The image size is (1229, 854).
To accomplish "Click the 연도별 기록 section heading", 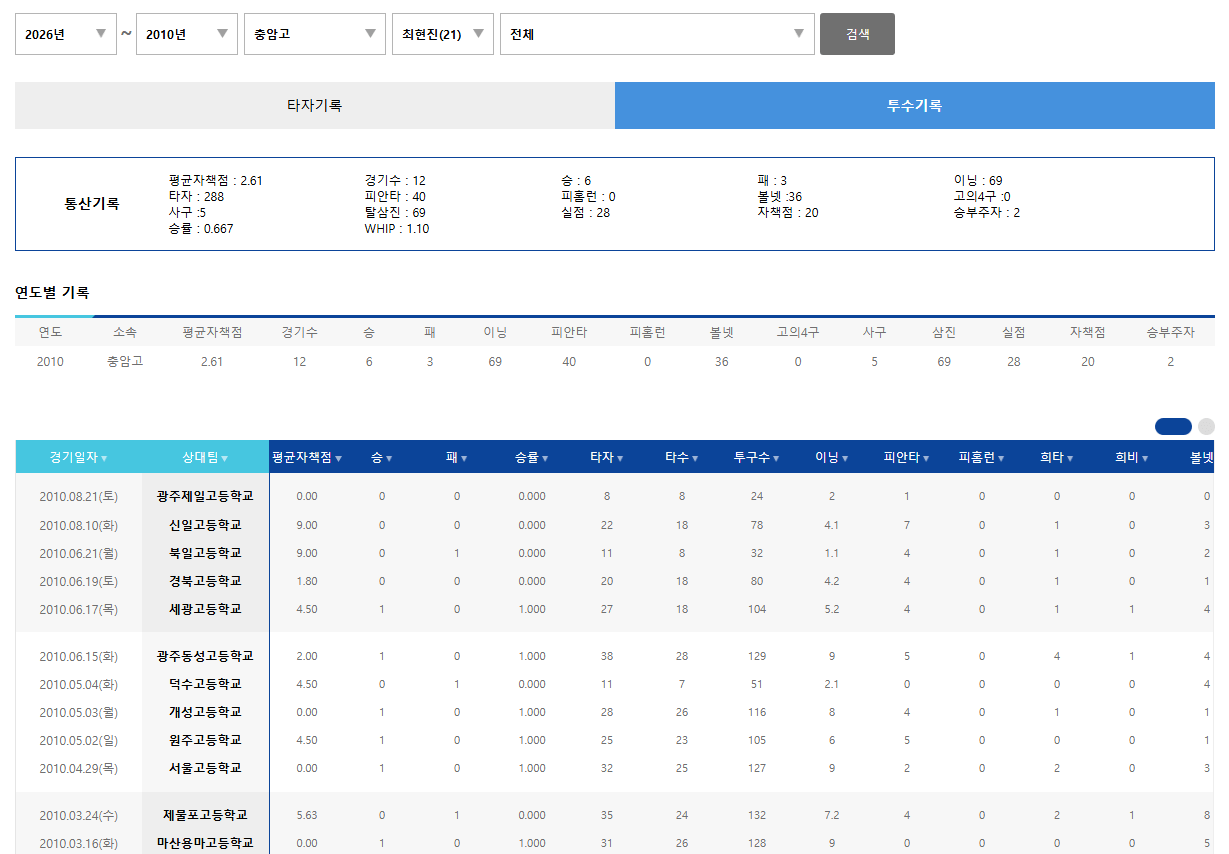I will tap(52, 293).
